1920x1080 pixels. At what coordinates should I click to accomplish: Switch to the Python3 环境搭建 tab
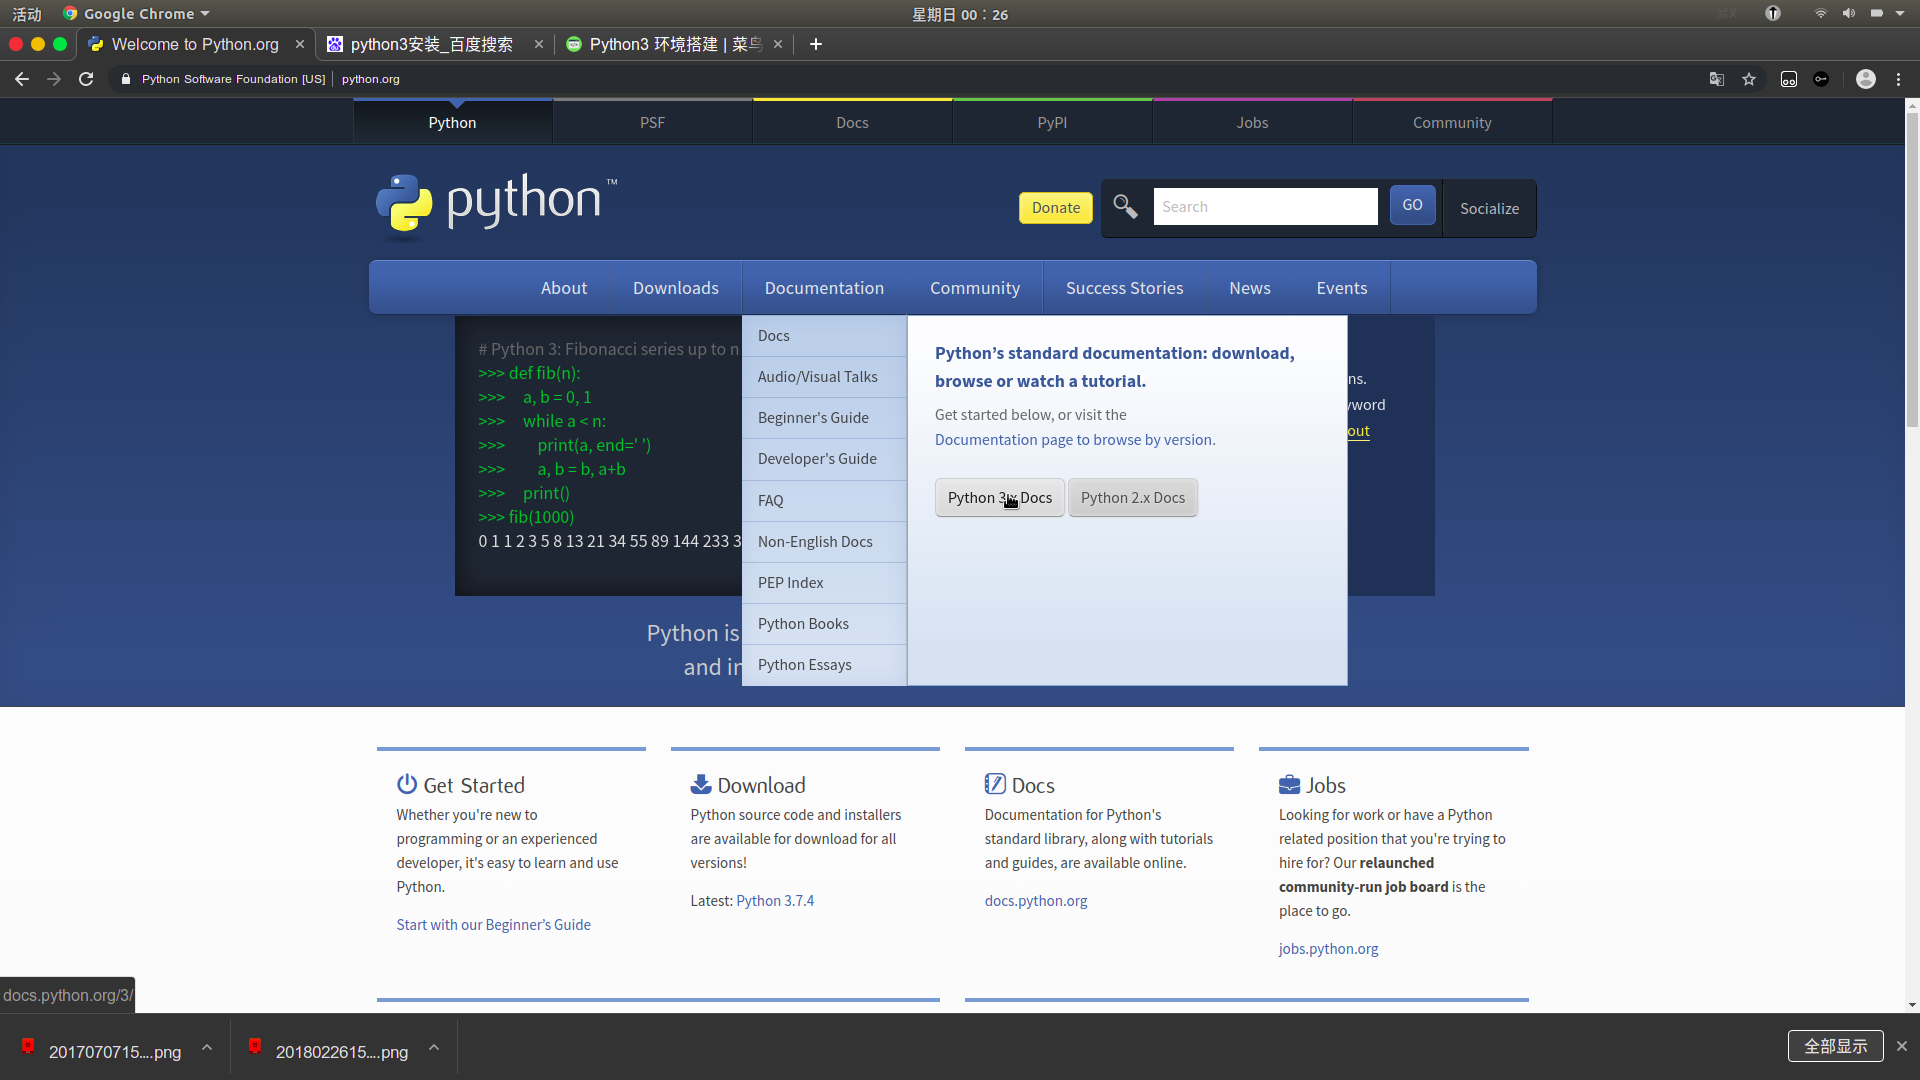(x=676, y=44)
